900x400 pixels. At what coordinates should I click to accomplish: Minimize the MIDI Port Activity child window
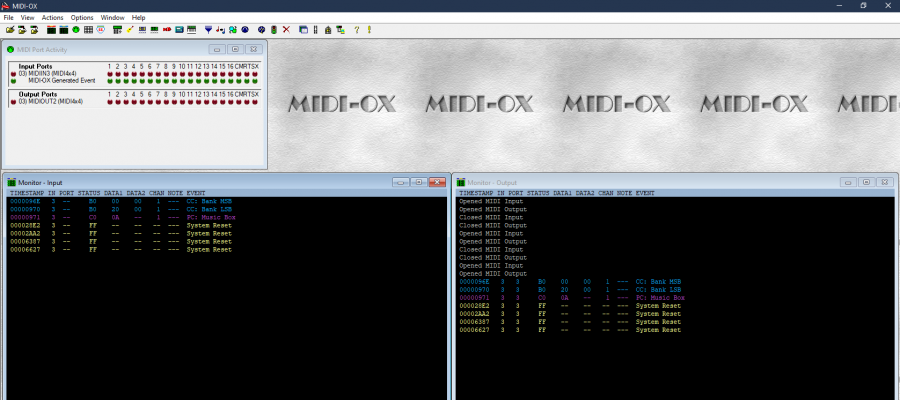click(x=217, y=49)
